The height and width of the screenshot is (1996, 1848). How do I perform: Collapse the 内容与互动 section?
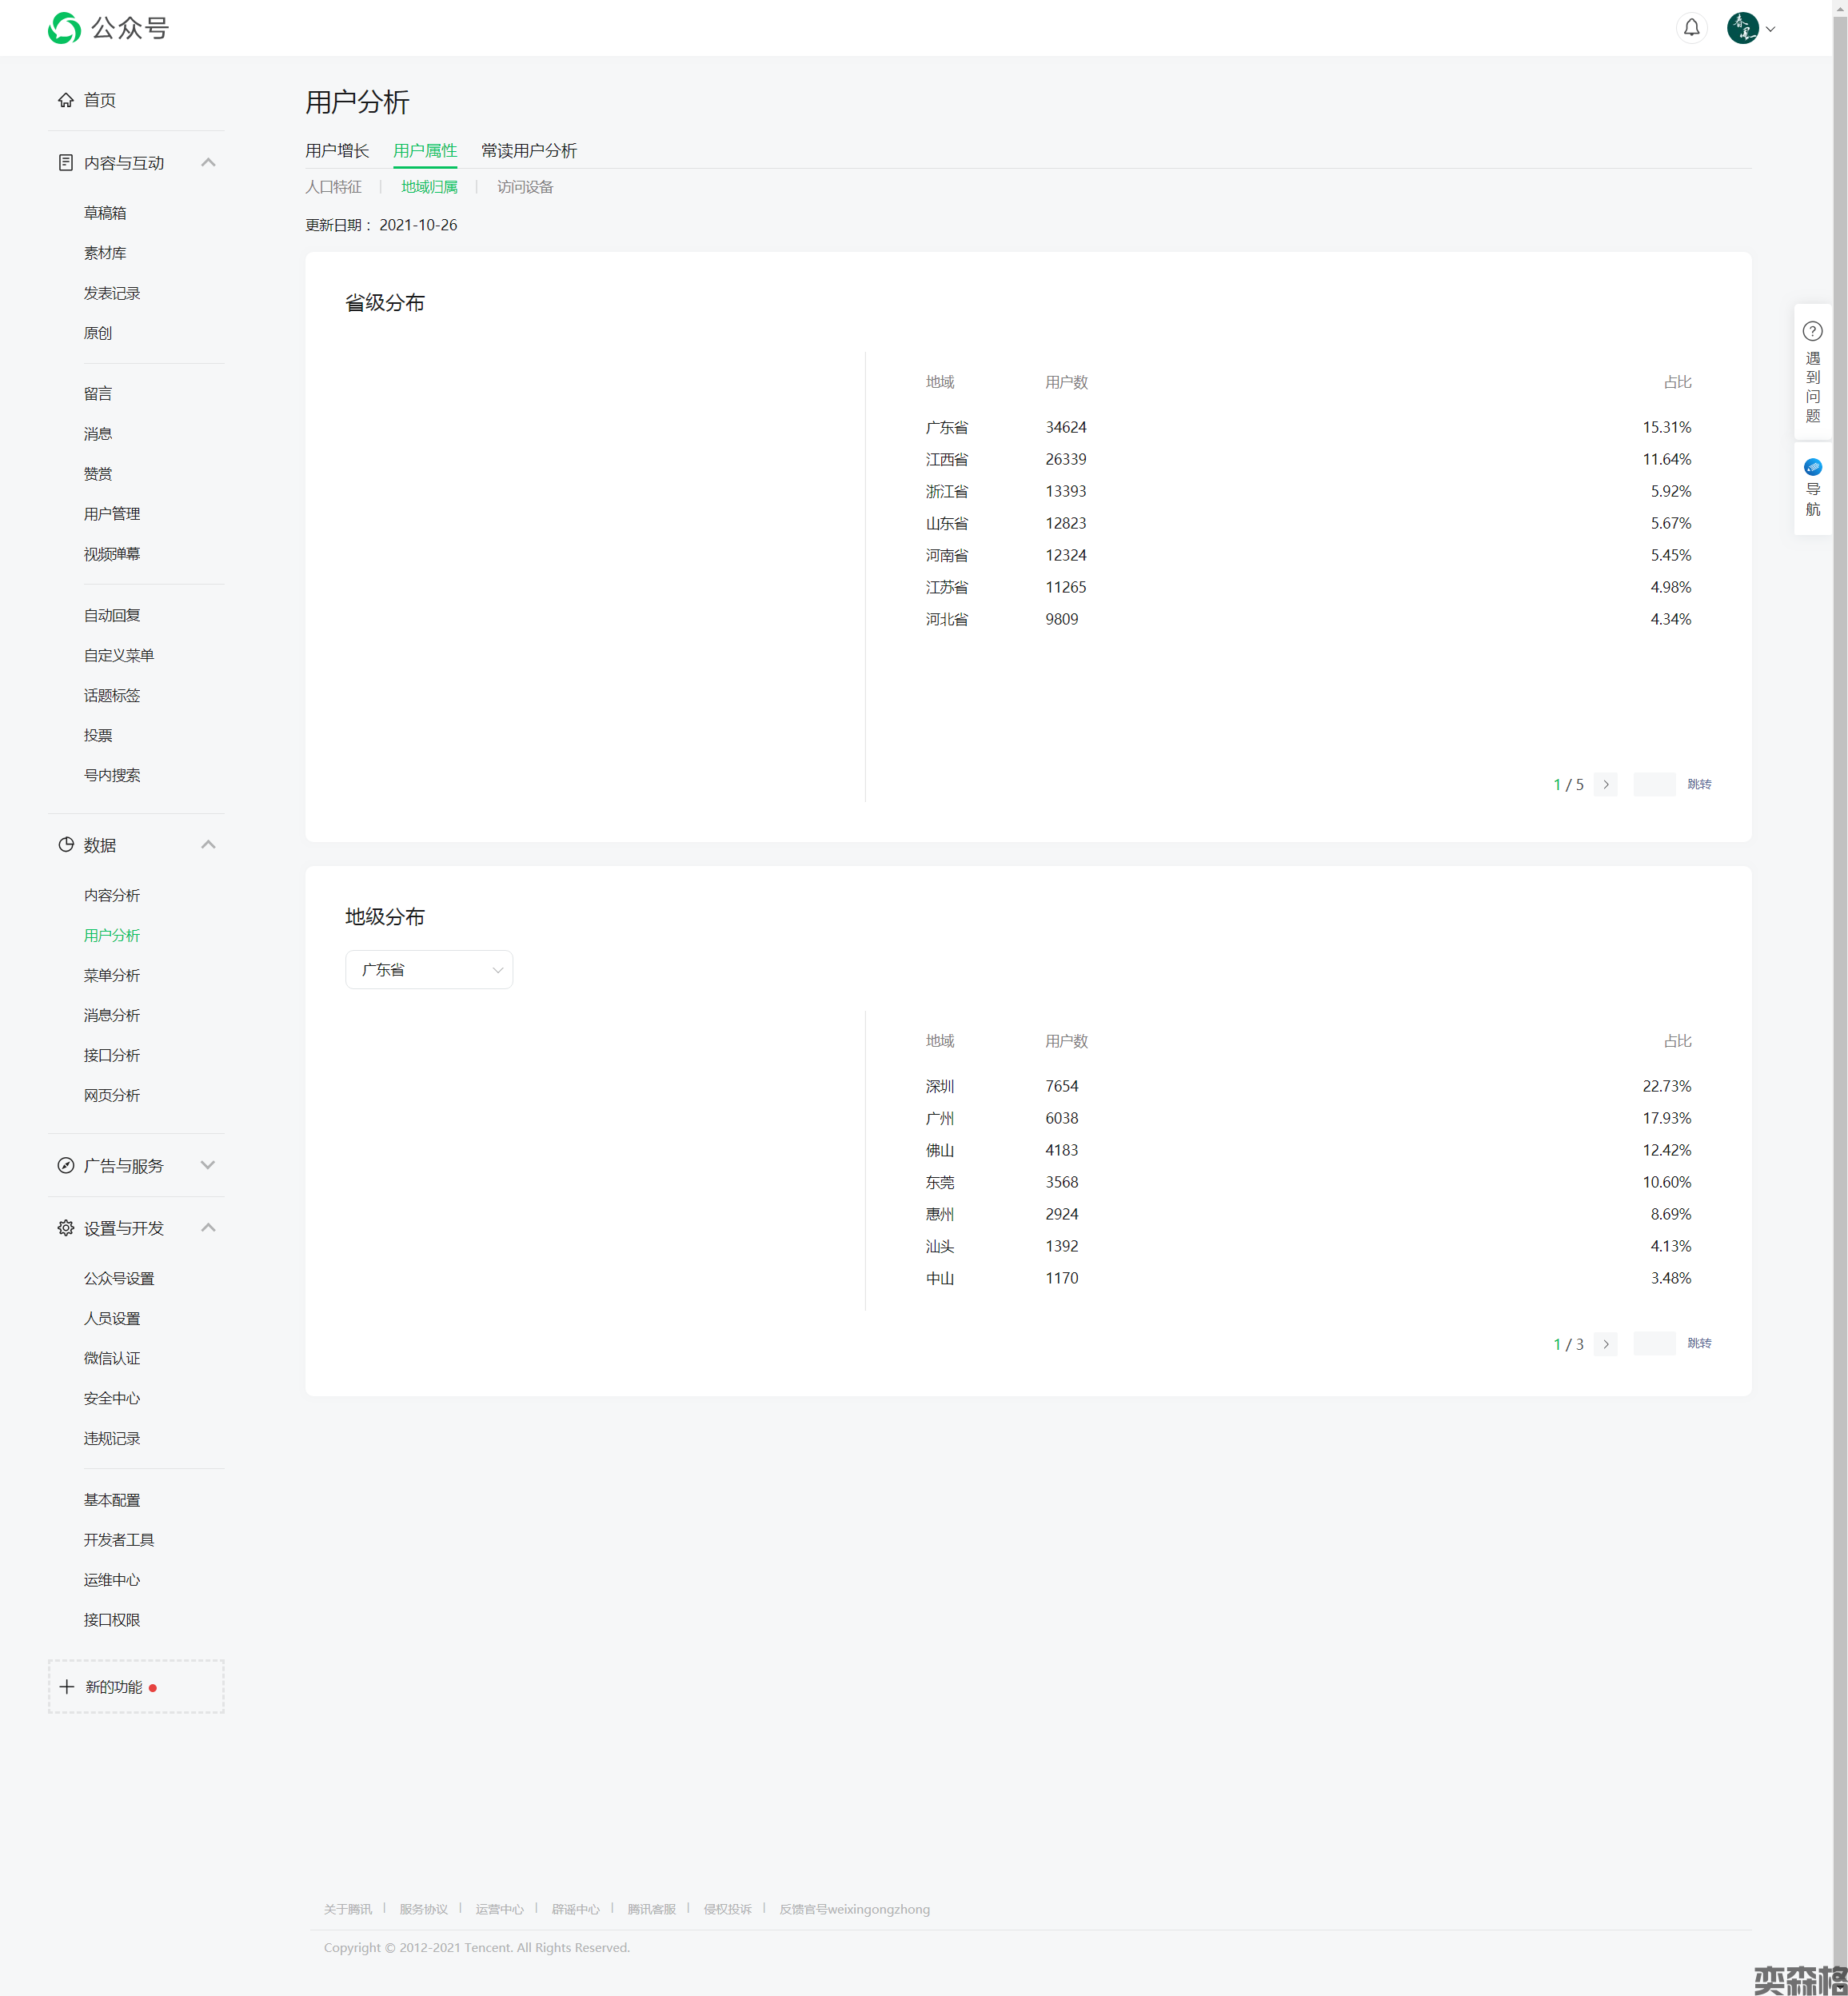click(x=208, y=163)
